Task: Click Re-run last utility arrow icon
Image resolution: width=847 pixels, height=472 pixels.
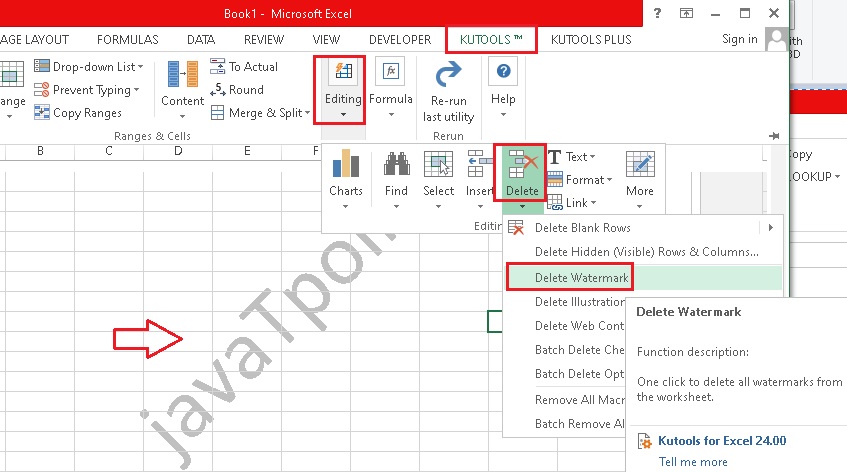Action: point(448,74)
